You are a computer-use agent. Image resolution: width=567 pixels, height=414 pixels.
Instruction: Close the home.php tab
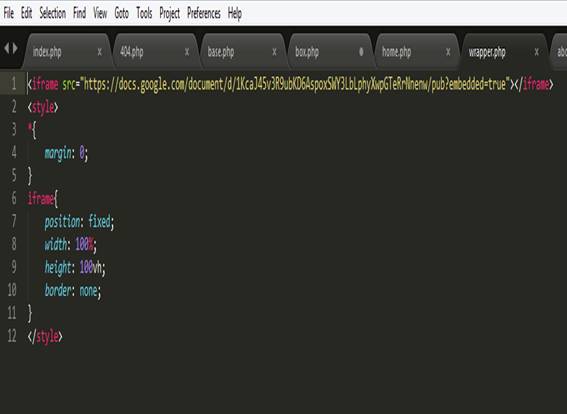point(448,52)
